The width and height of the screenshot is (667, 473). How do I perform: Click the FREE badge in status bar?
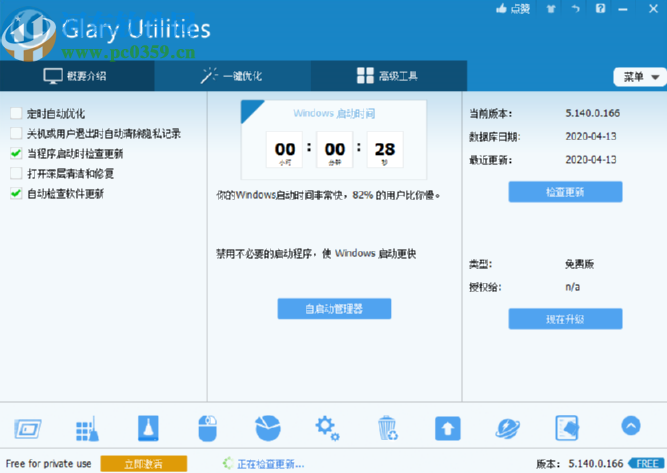point(647,464)
